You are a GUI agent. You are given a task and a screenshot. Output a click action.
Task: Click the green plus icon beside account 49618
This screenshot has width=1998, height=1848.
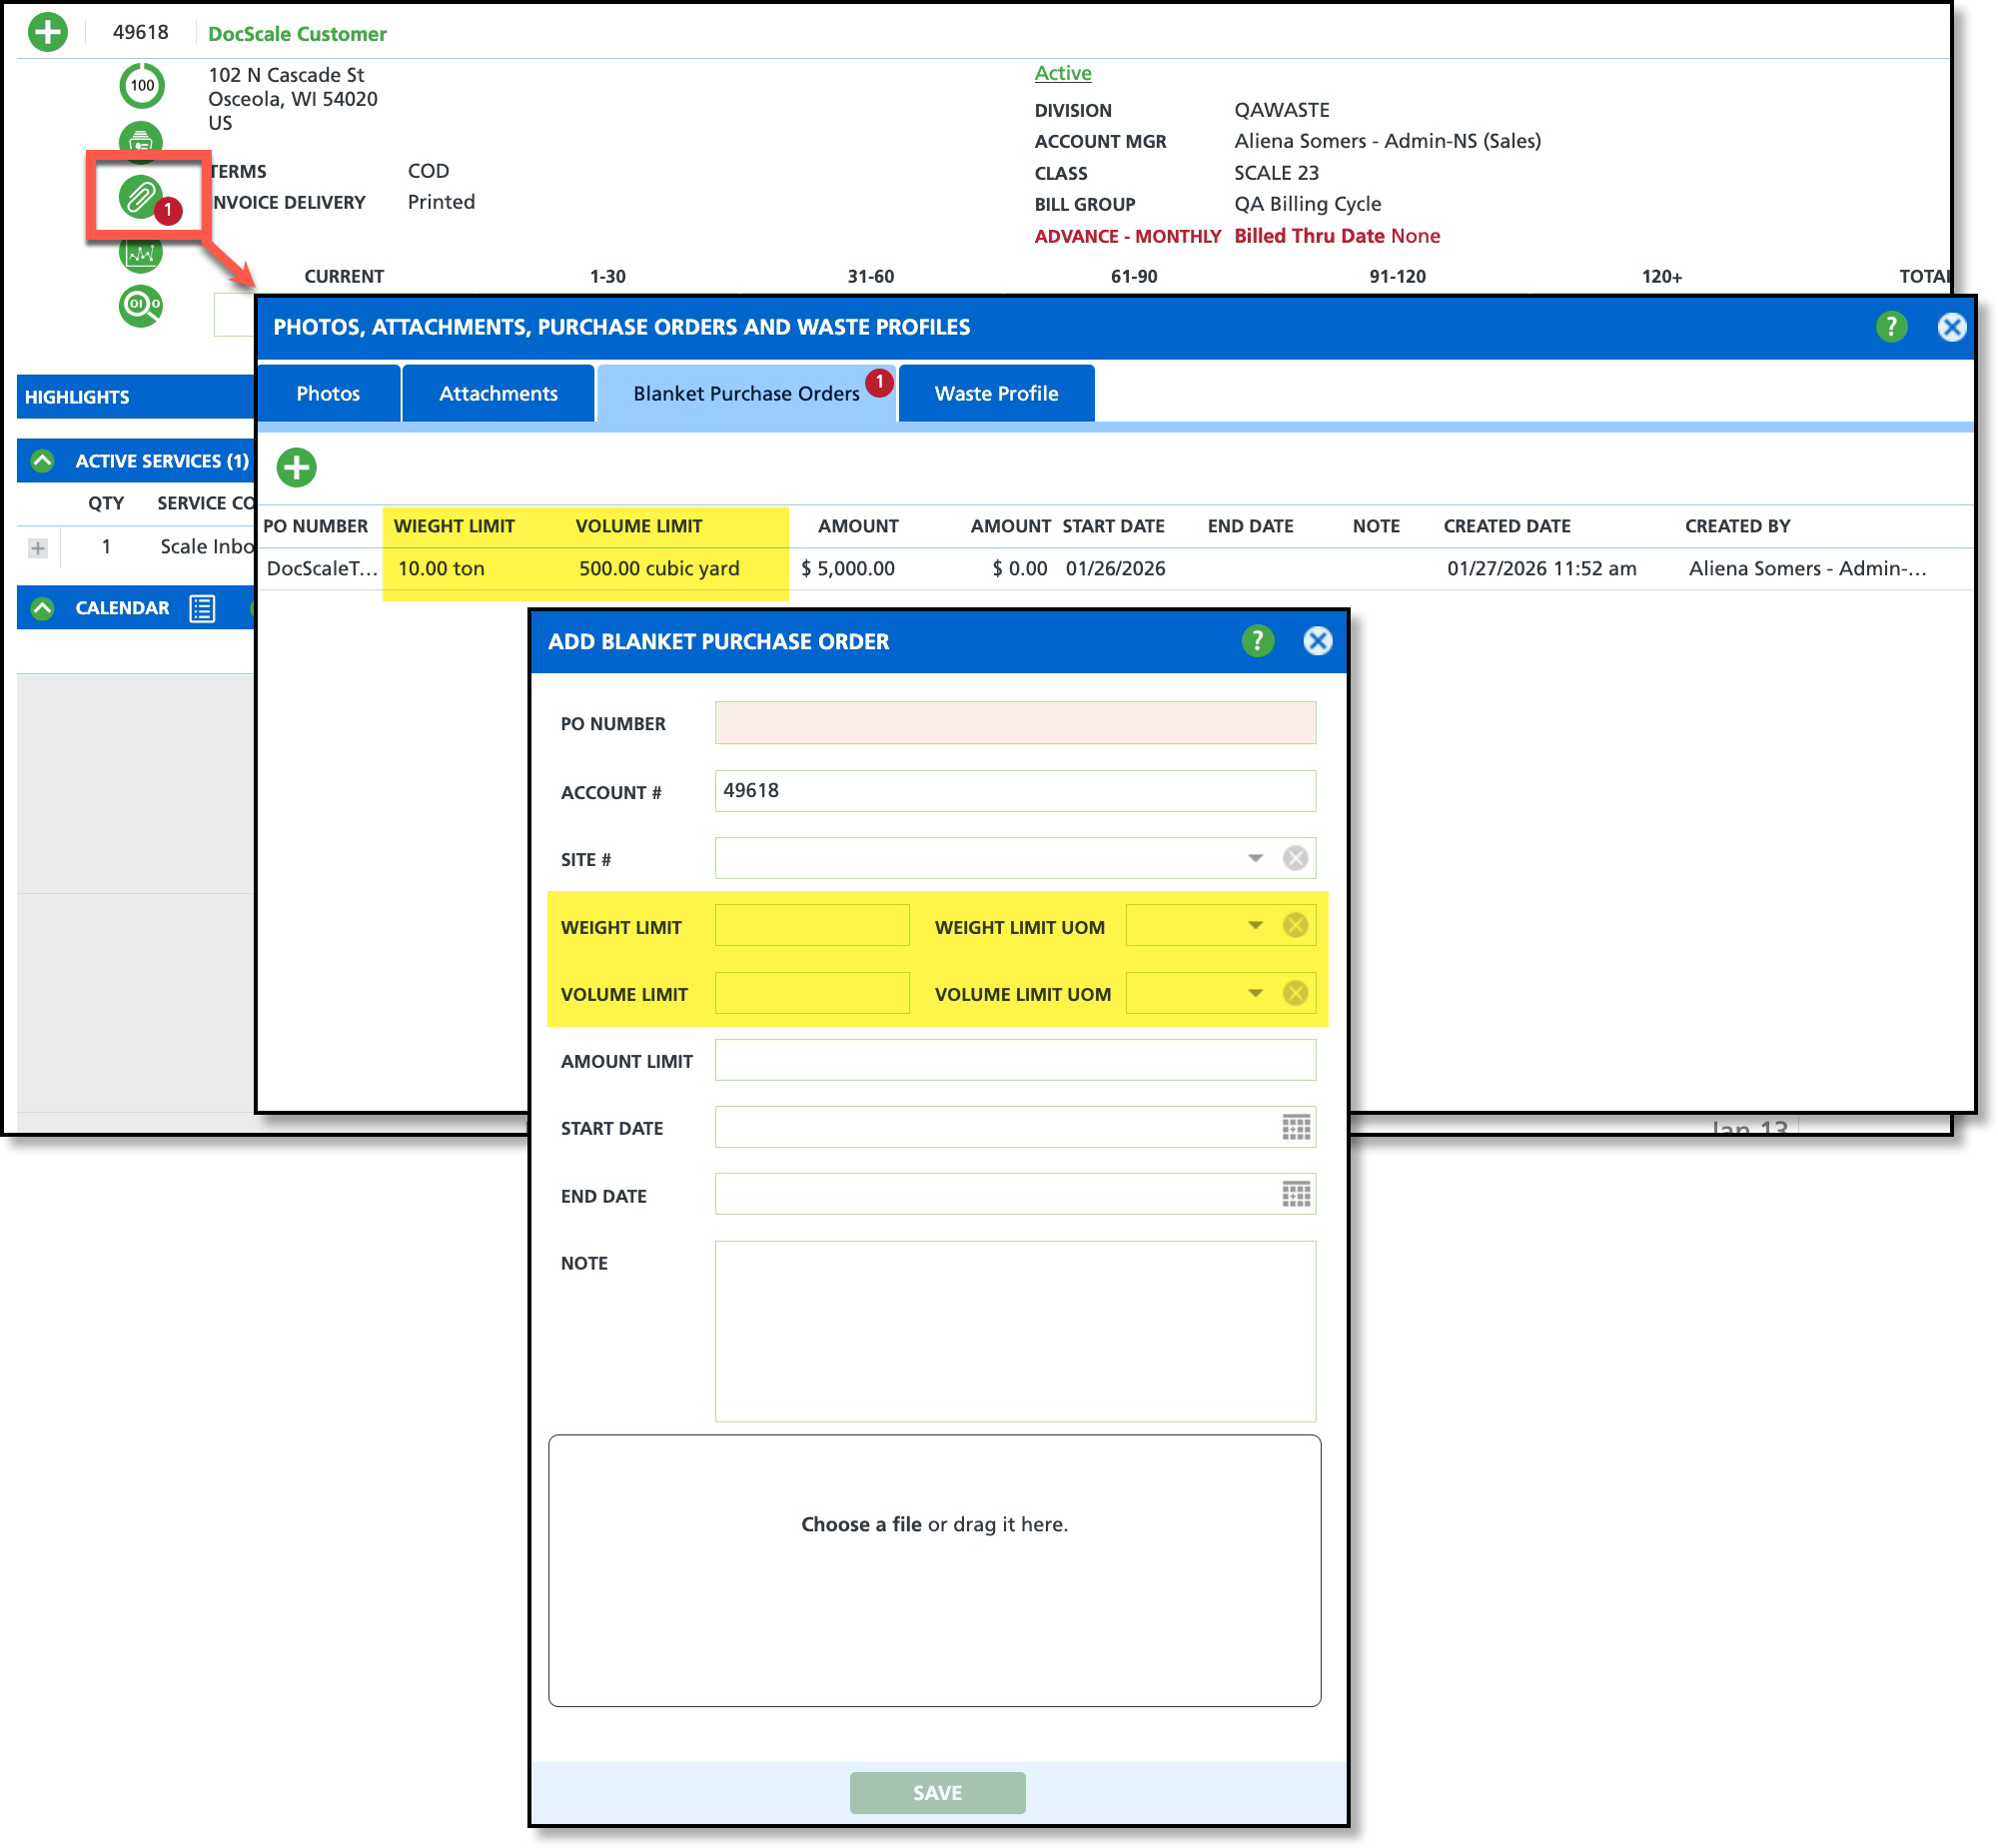tap(47, 32)
